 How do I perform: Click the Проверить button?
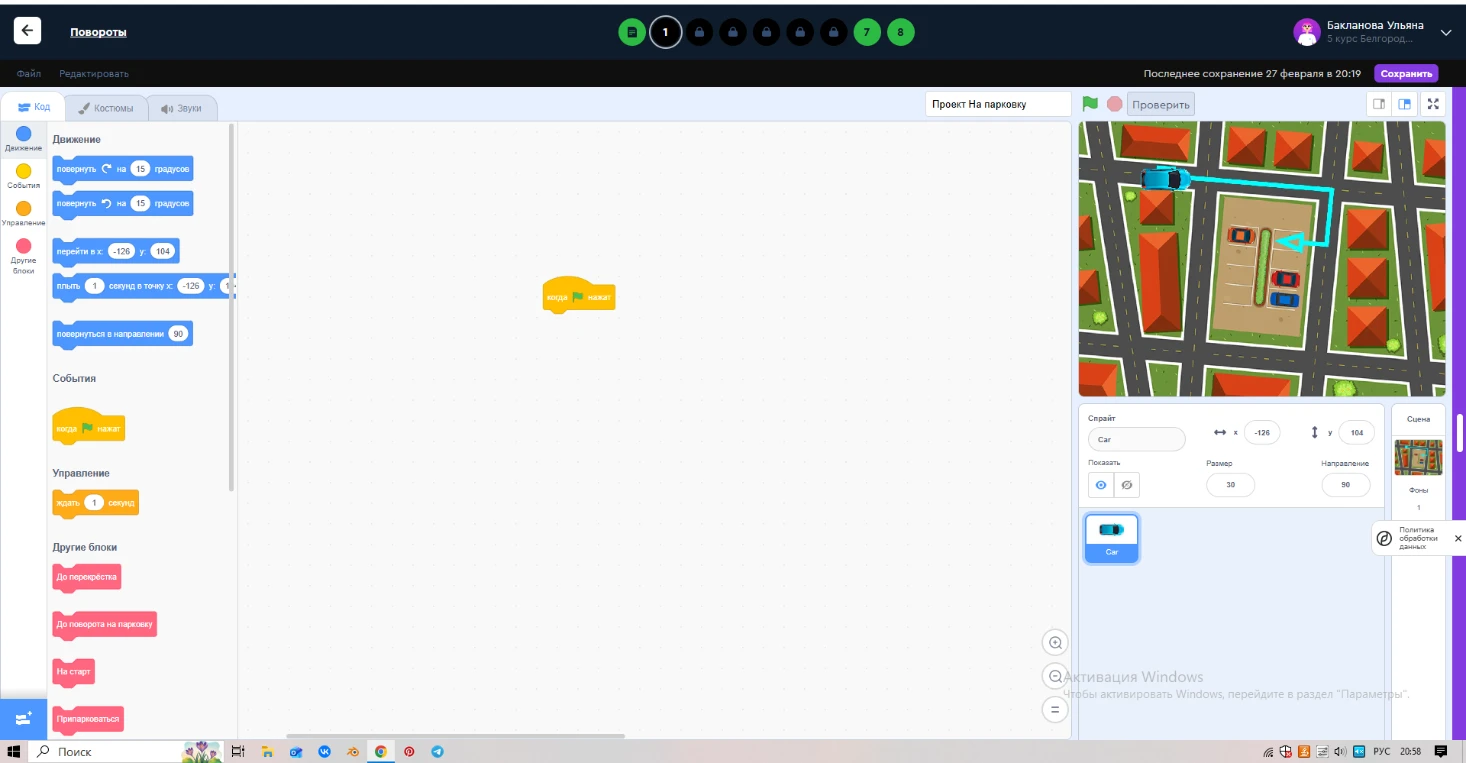1161,104
